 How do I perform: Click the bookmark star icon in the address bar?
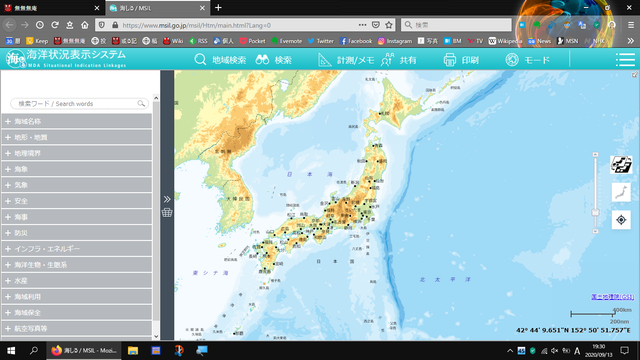pyautogui.click(x=389, y=25)
